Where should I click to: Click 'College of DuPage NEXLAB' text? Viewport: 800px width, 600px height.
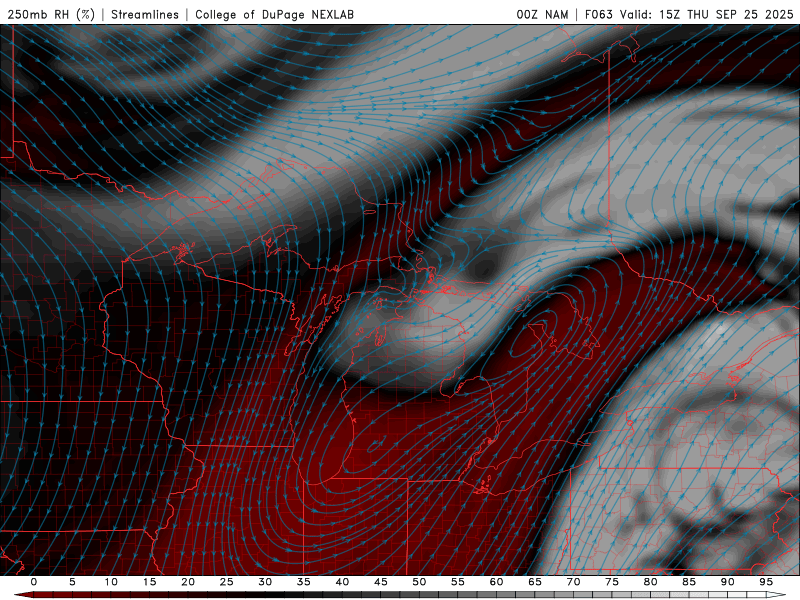click(274, 15)
